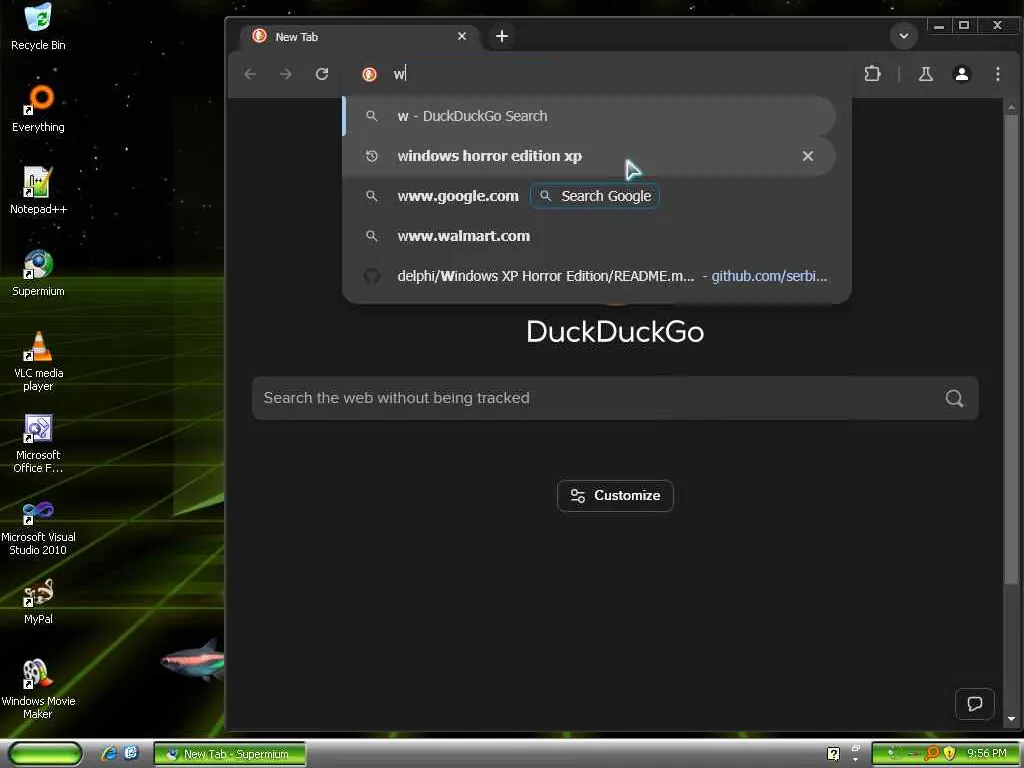The height and width of the screenshot is (768, 1024).
Task: Click the second quick launch icon
Action: pos(131,754)
